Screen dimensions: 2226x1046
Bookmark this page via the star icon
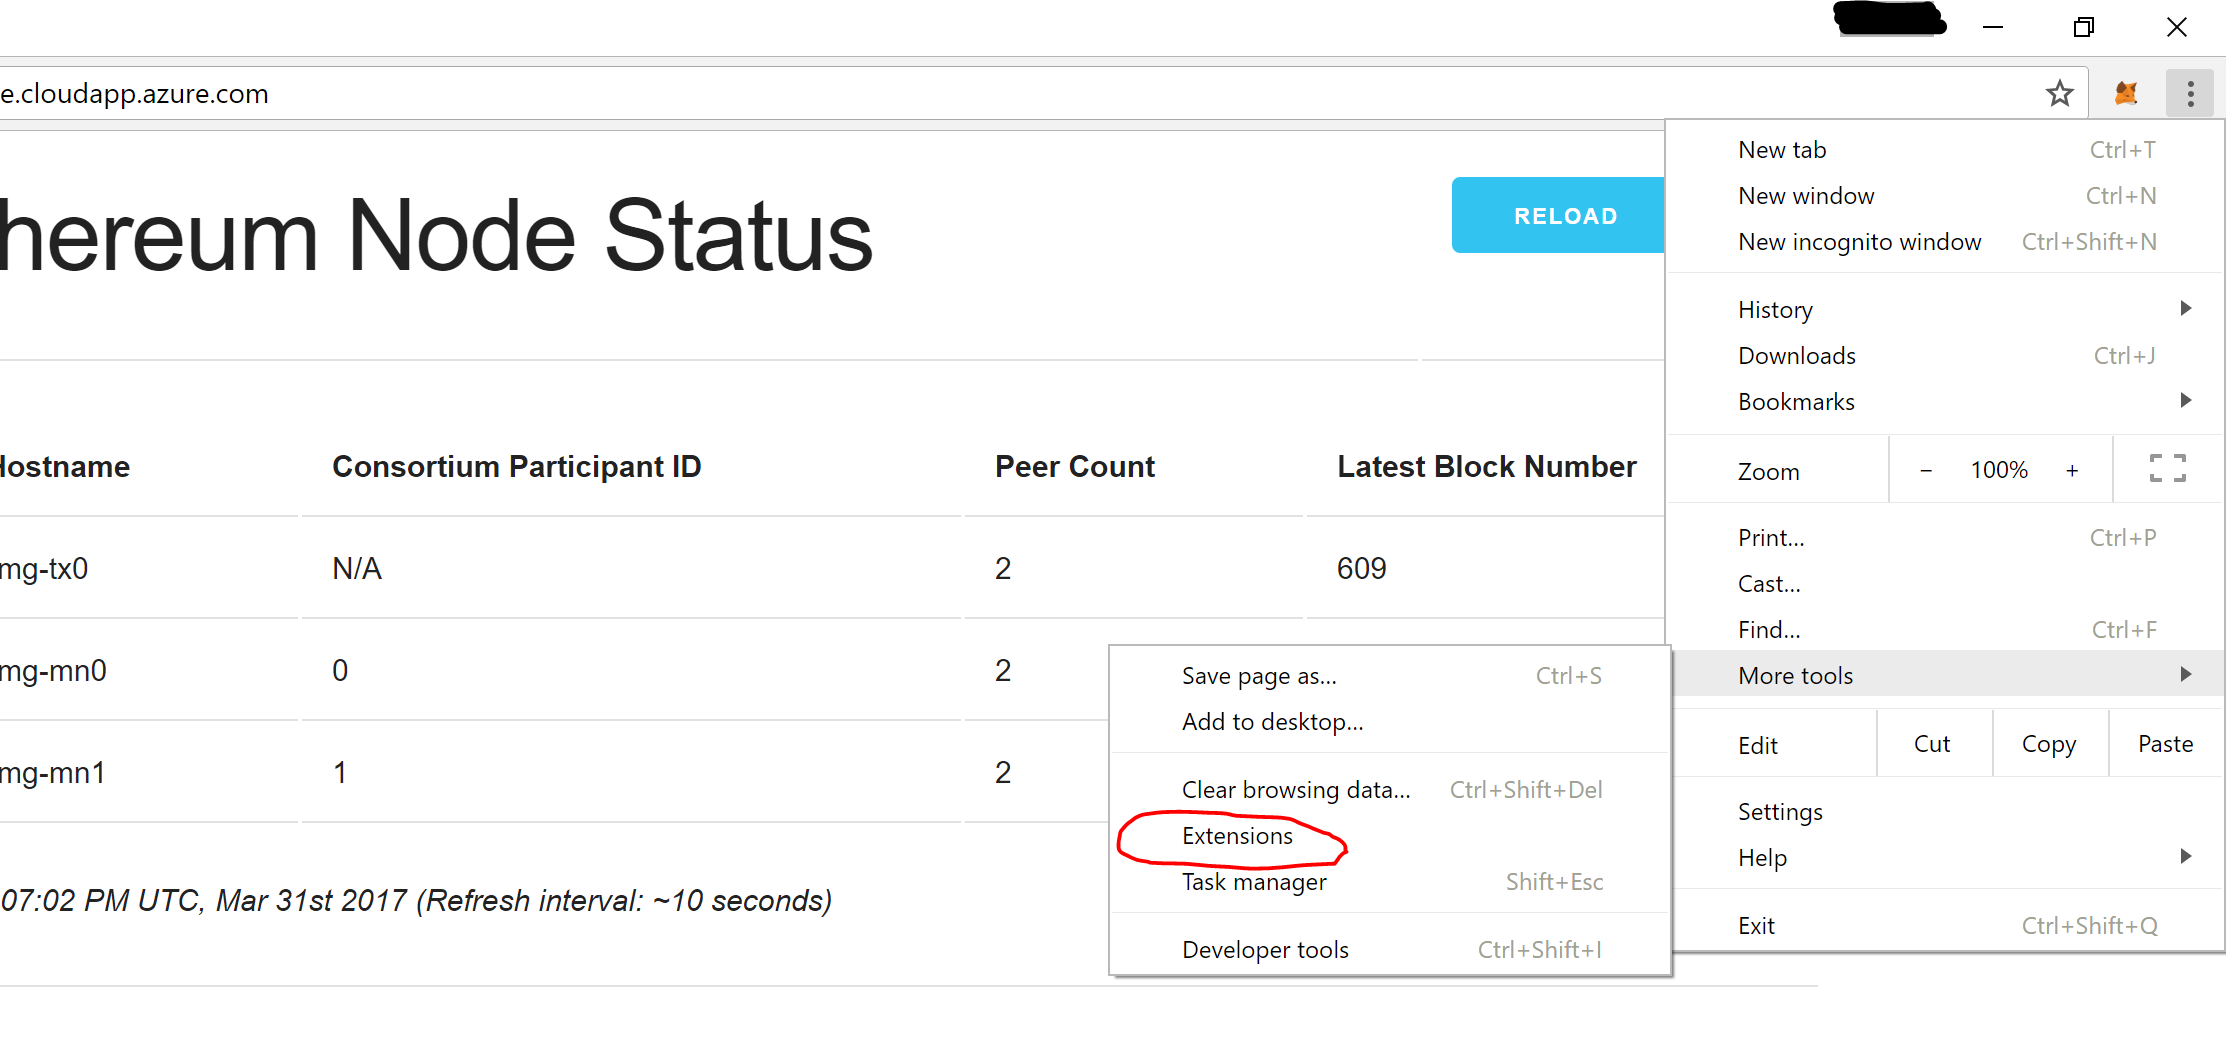pos(2060,93)
